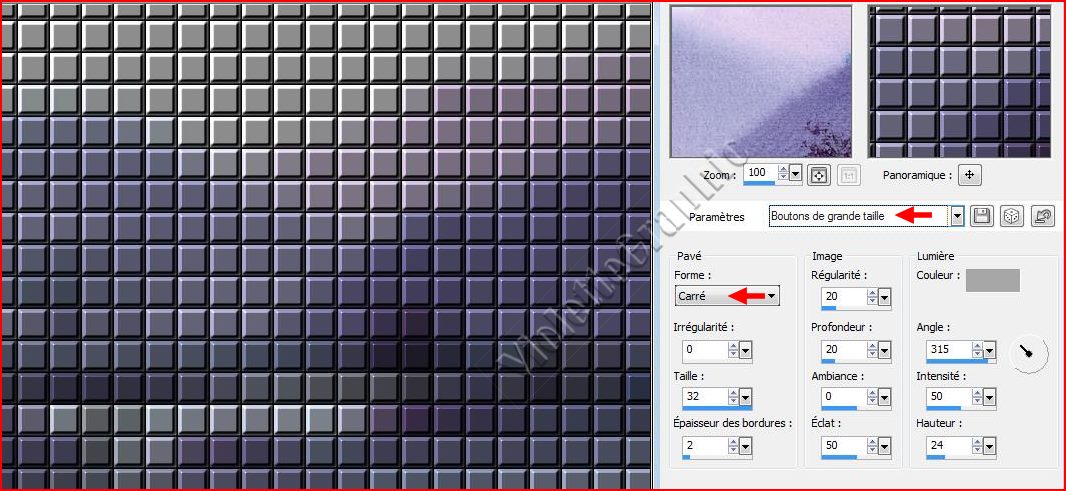Click in the Irrégularité value field
The width and height of the screenshot is (1066, 491).
[x=704, y=350]
